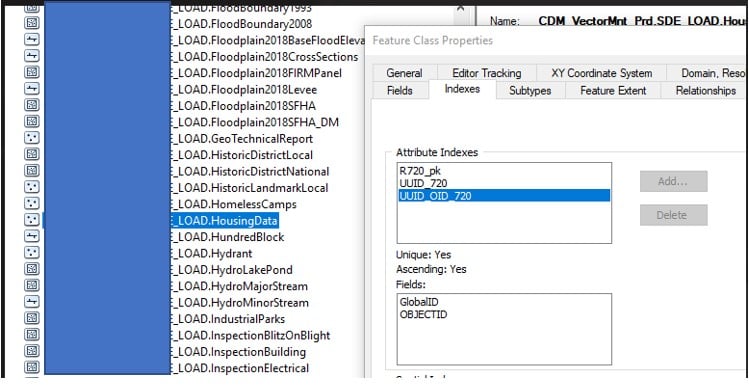Open the Subtypes tab

[x=530, y=90]
